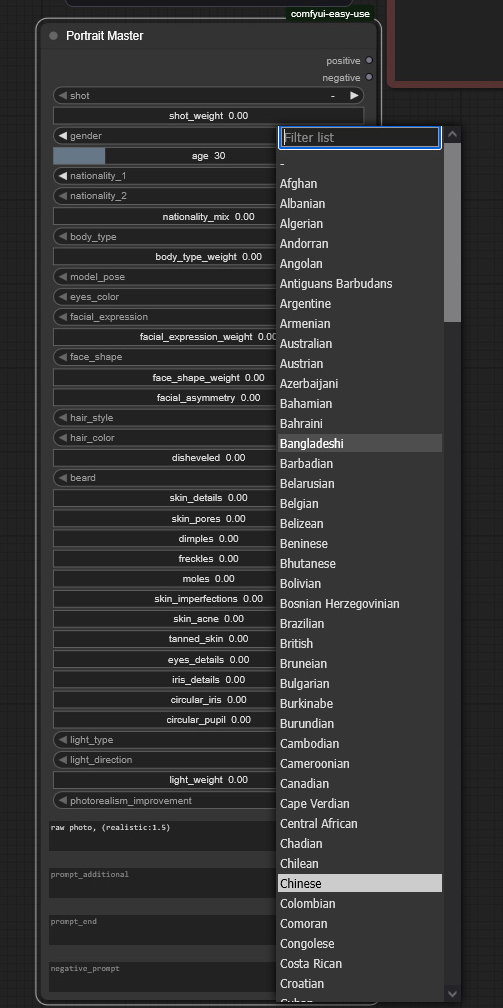Click the left arrow on the facial_expression widget
Image resolution: width=503 pixels, height=1008 pixels.
pyautogui.click(x=62, y=316)
